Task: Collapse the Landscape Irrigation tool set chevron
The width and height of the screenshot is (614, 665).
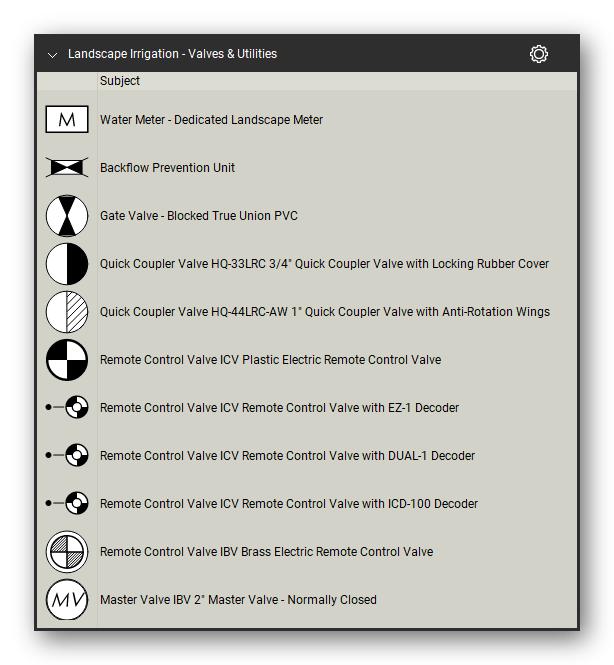Action: click(53, 55)
